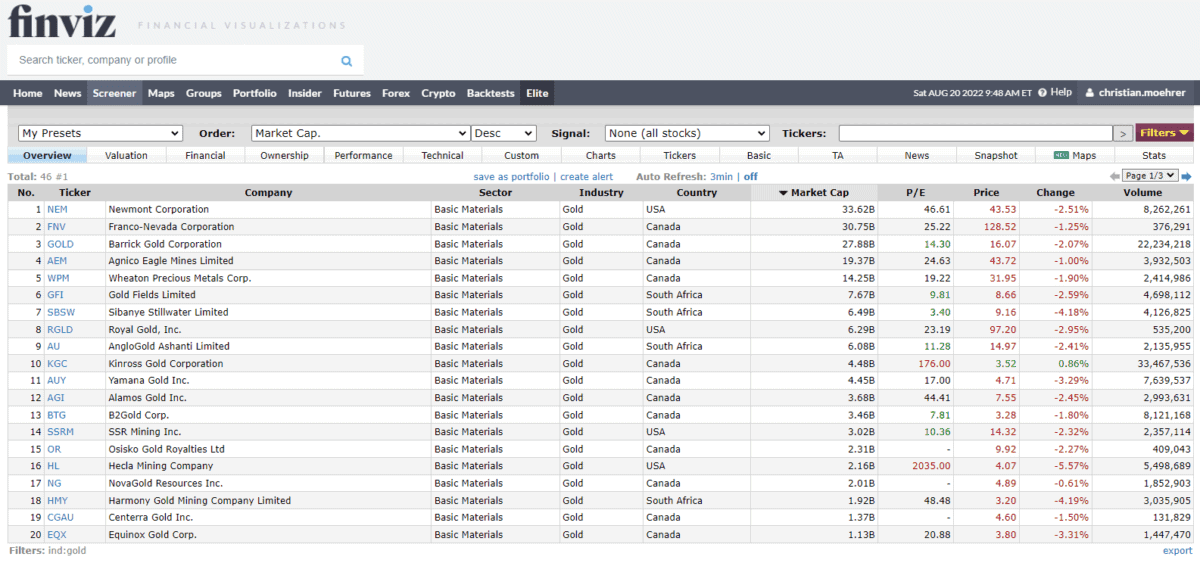Open Backtests in the navigation bar
1200x563 pixels.
(490, 93)
